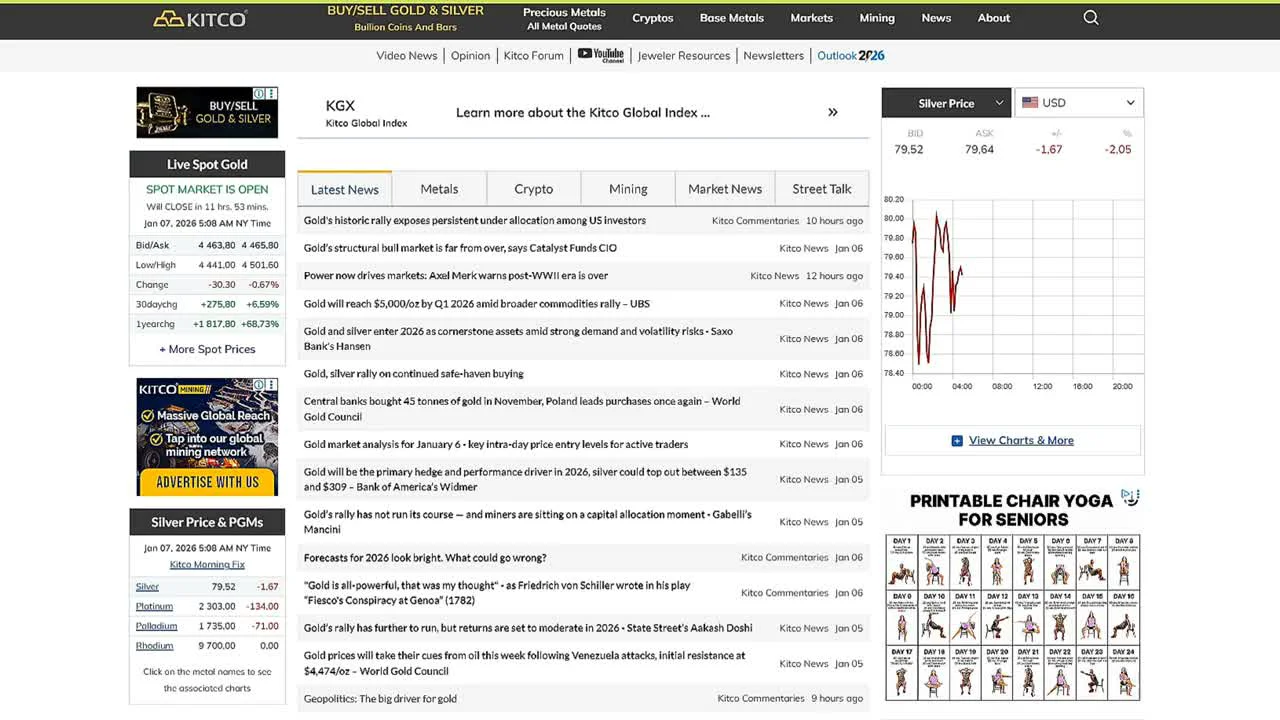This screenshot has height=720, width=1280.
Task: Select the Street Talk tab
Action: (x=821, y=189)
